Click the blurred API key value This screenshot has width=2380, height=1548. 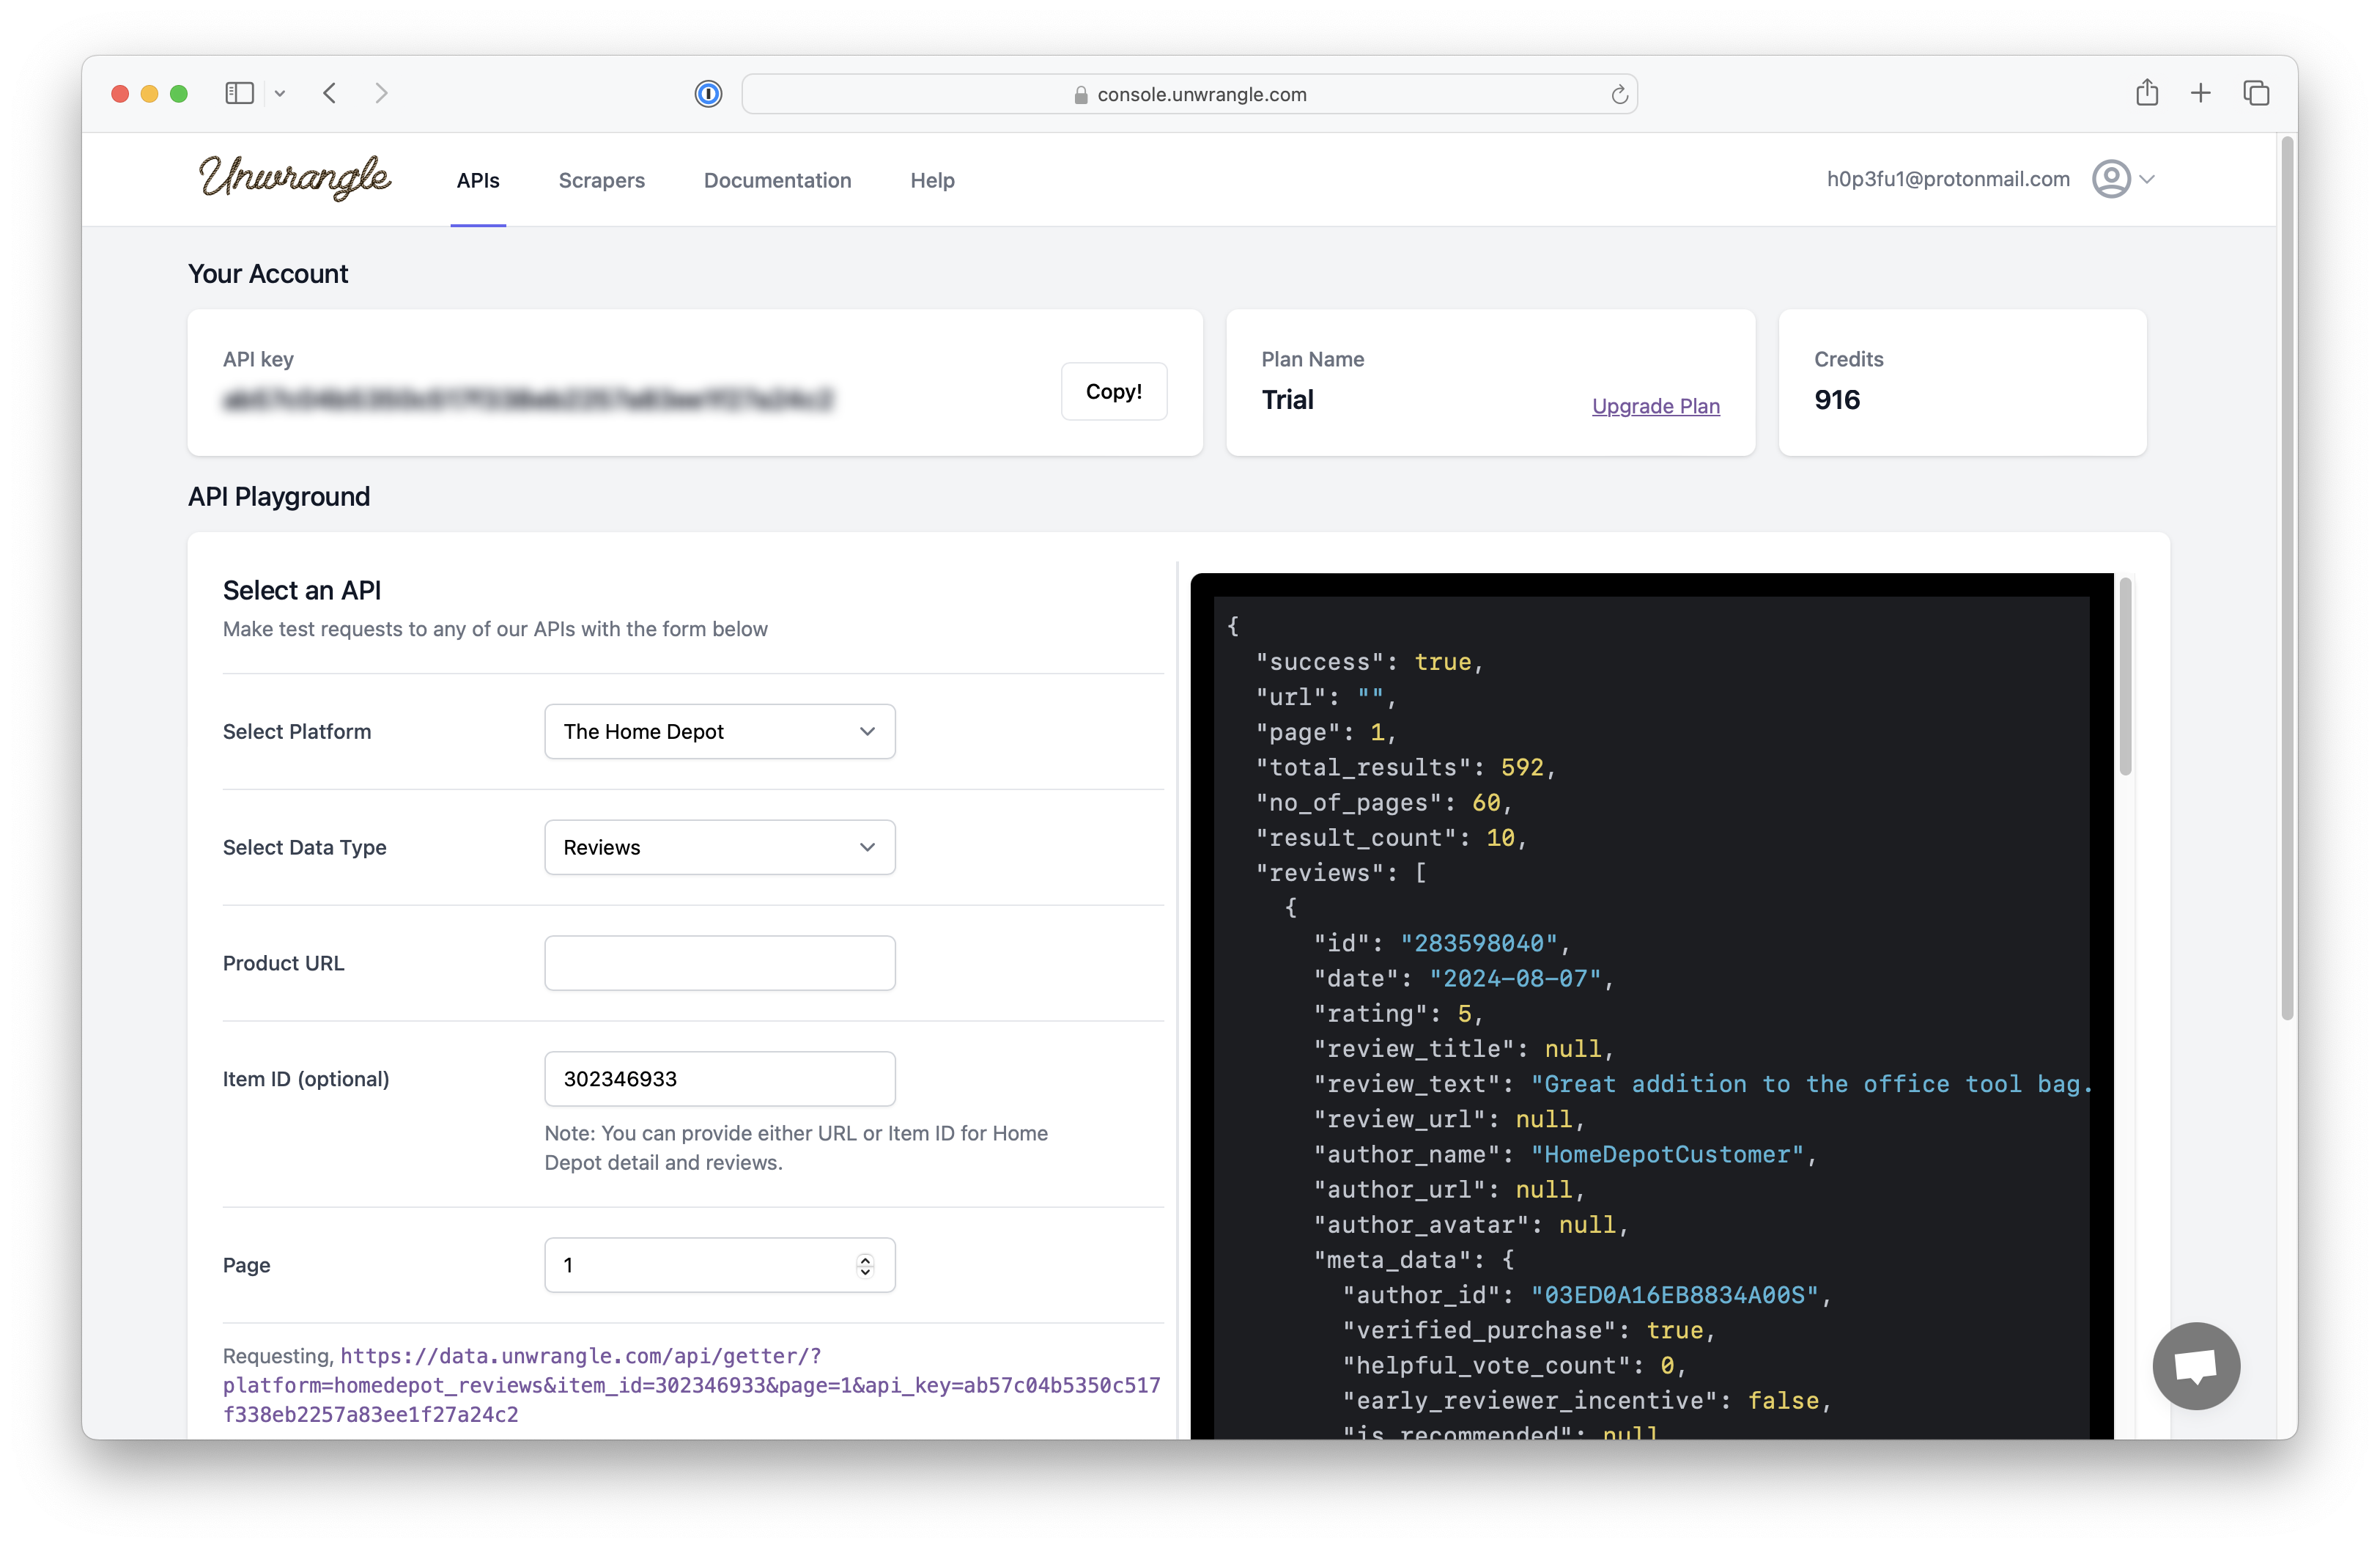[x=527, y=400]
